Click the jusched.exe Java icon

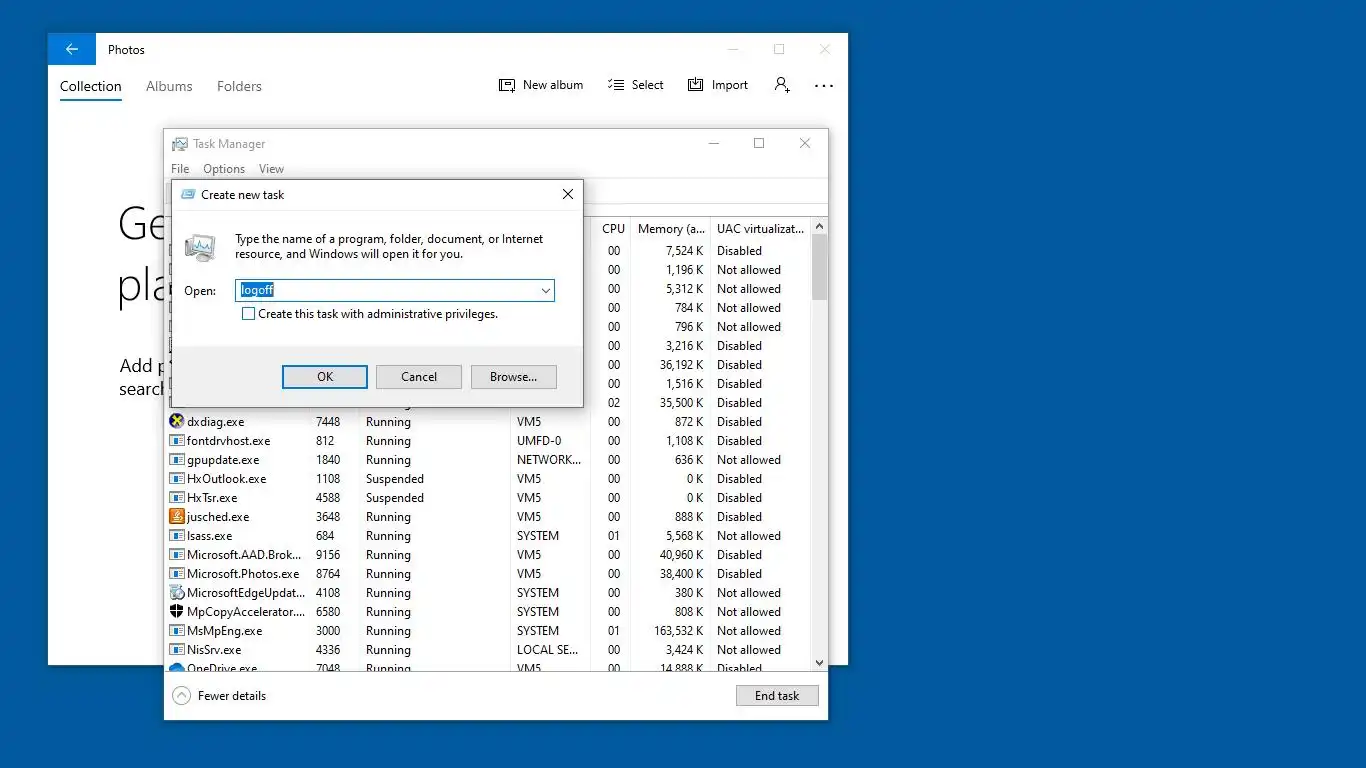point(177,517)
